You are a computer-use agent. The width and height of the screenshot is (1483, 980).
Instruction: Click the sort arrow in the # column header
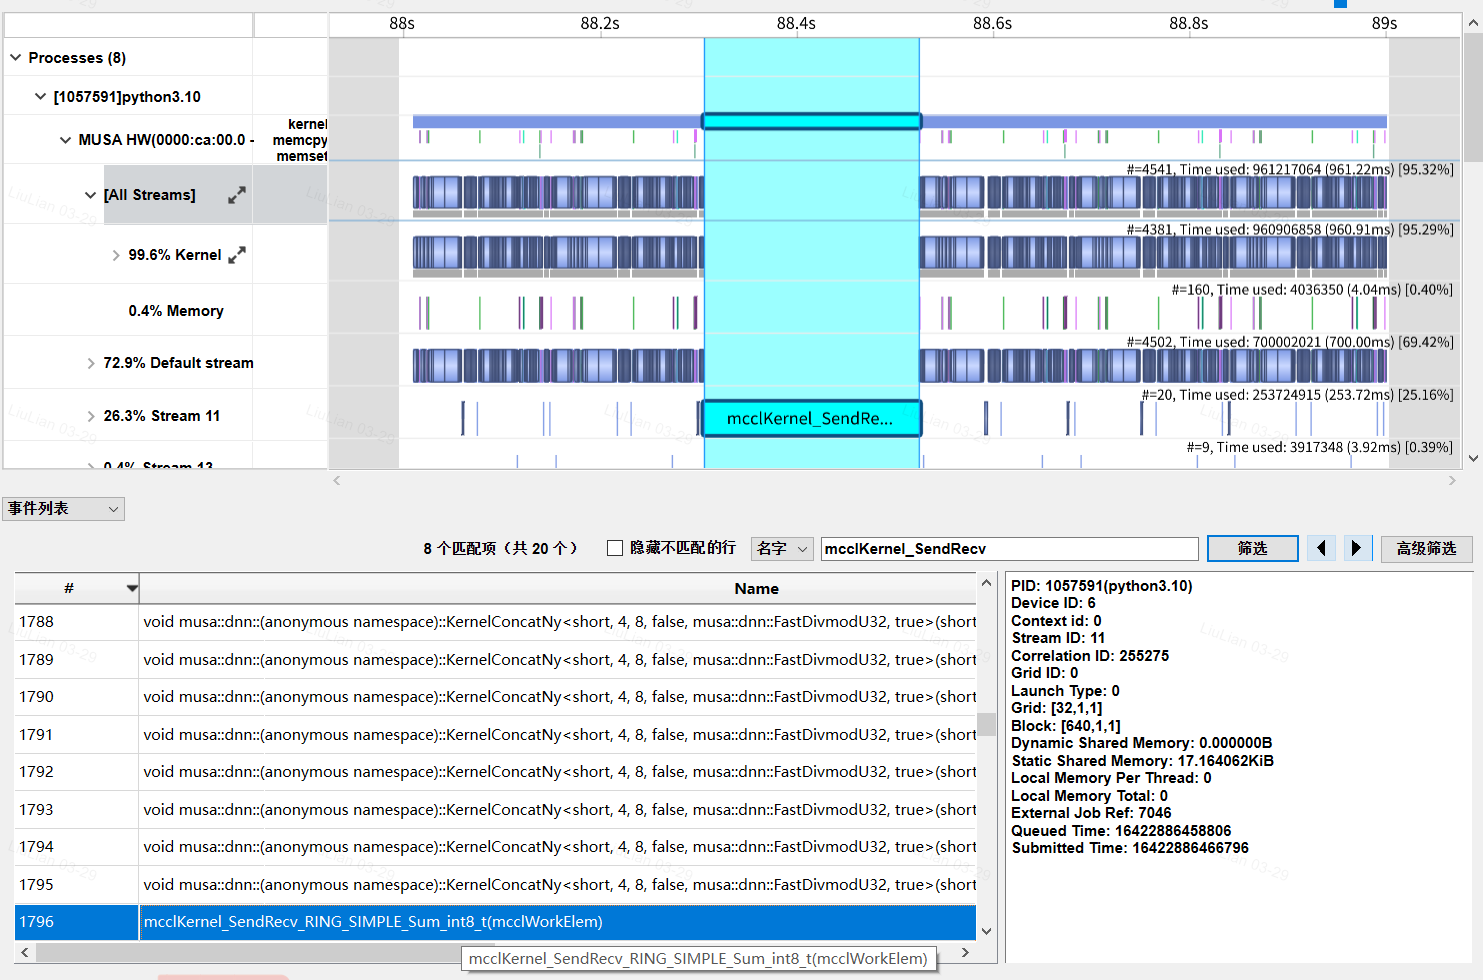point(131,588)
